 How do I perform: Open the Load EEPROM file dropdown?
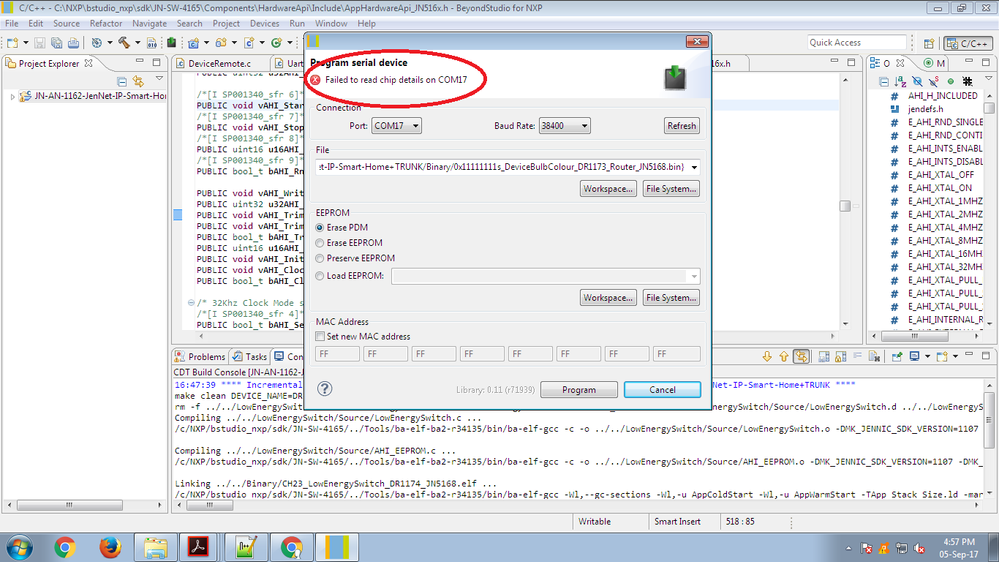pyautogui.click(x=694, y=276)
